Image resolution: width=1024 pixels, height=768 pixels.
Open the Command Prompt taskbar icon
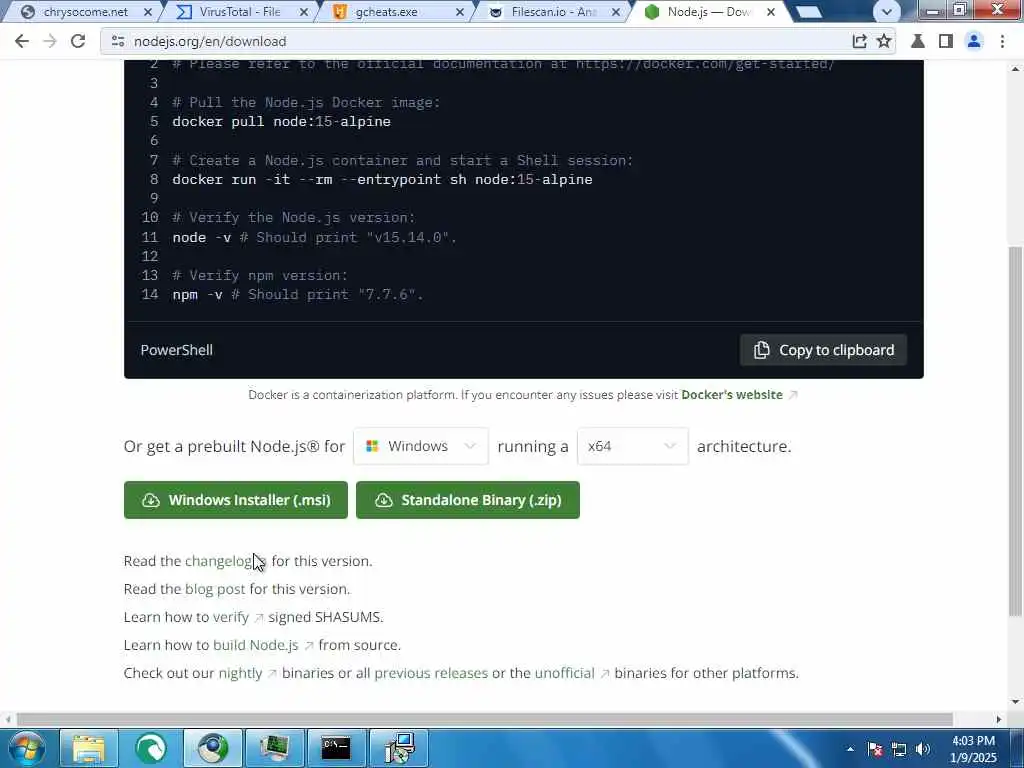click(x=336, y=748)
